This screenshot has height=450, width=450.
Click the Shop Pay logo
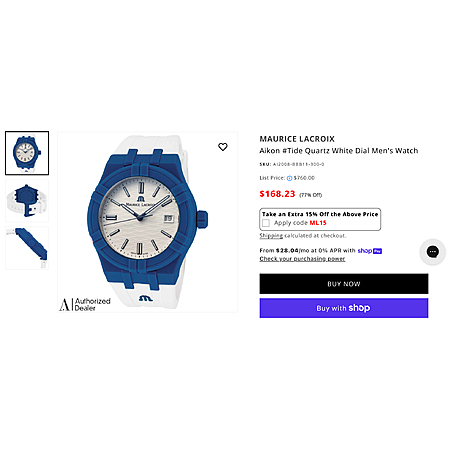point(370,251)
